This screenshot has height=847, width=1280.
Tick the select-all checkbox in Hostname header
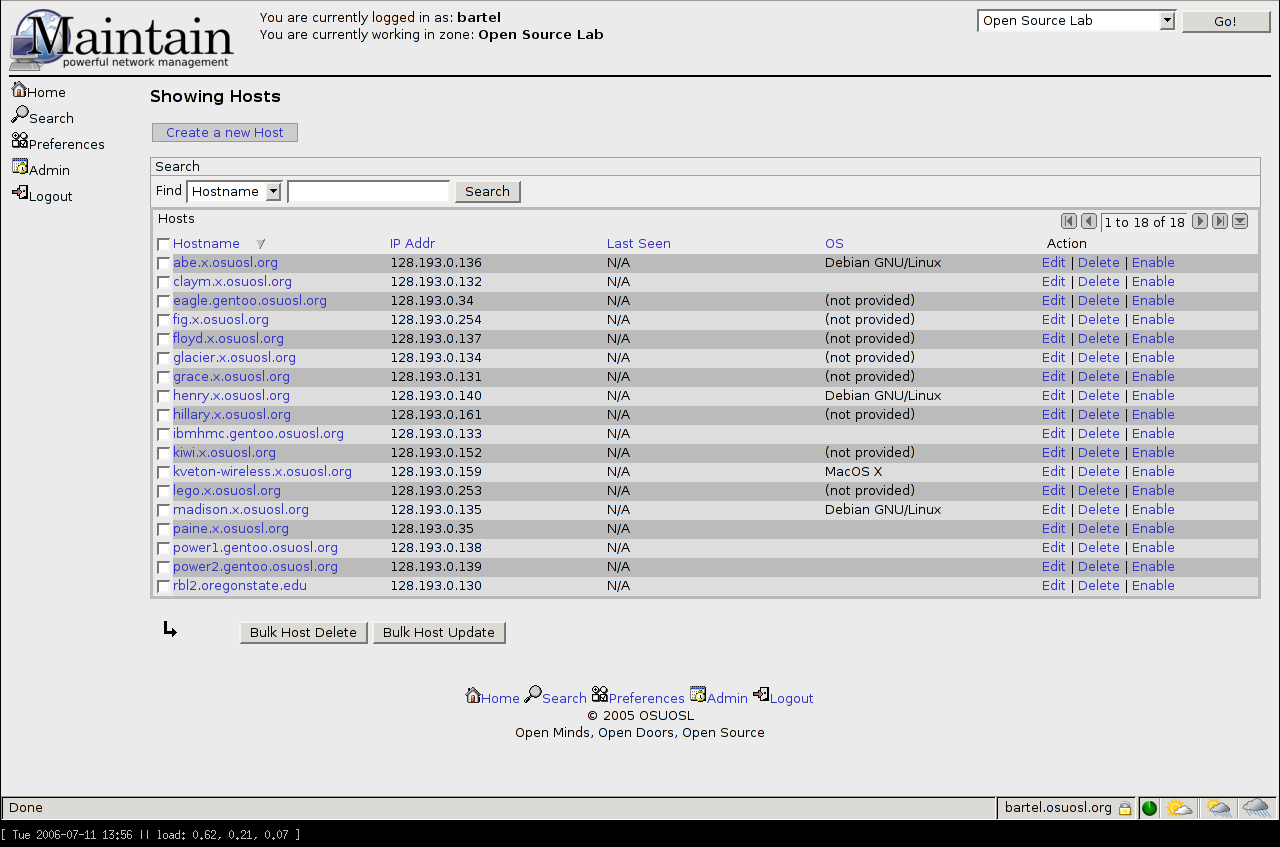(x=164, y=245)
